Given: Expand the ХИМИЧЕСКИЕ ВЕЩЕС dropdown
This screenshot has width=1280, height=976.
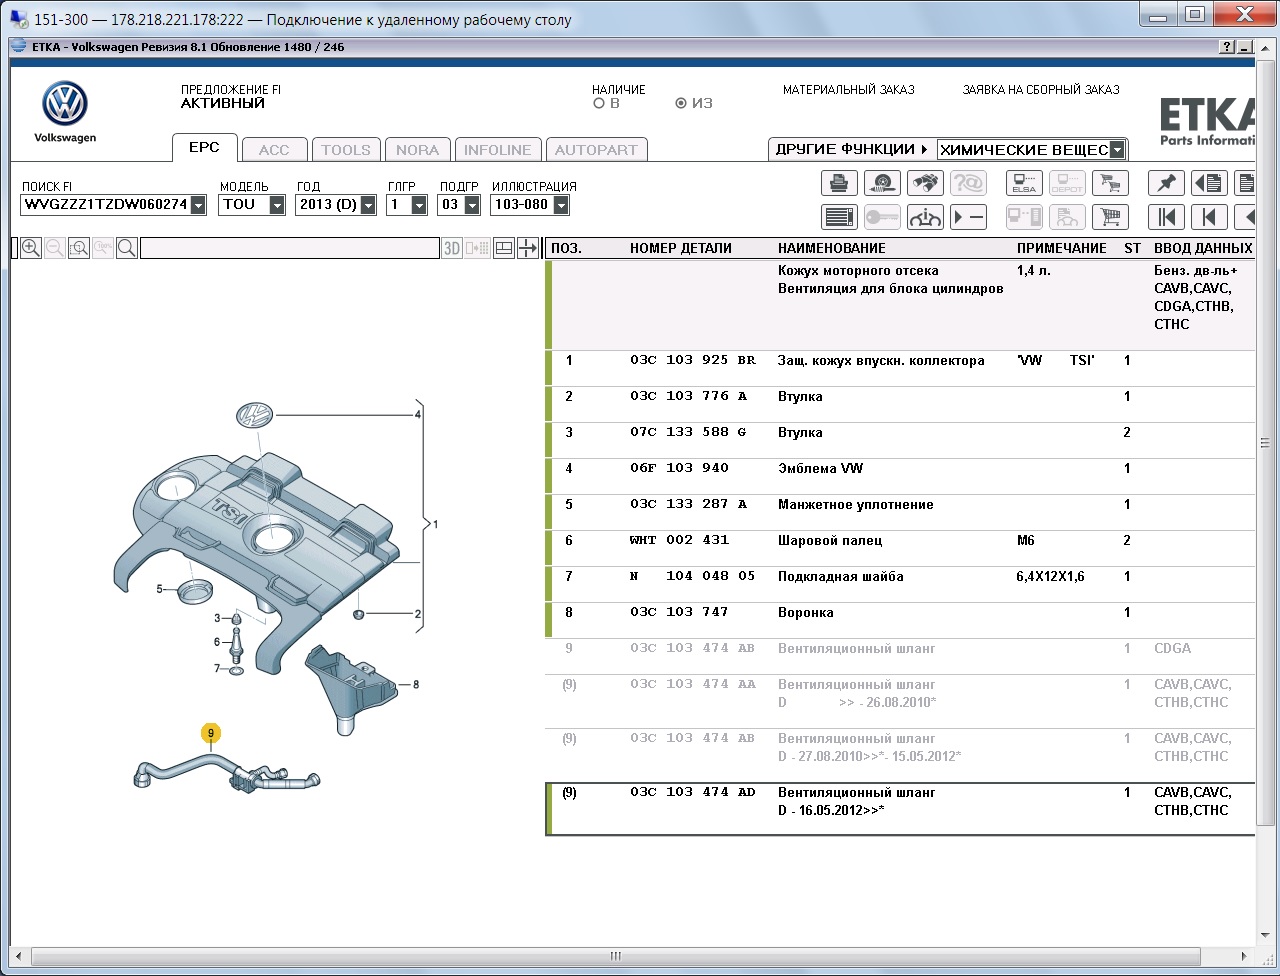Looking at the screenshot, I should coord(1117,150).
